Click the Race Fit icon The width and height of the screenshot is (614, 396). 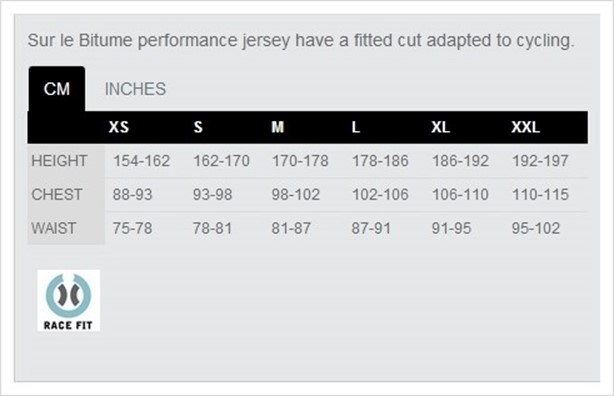point(69,300)
